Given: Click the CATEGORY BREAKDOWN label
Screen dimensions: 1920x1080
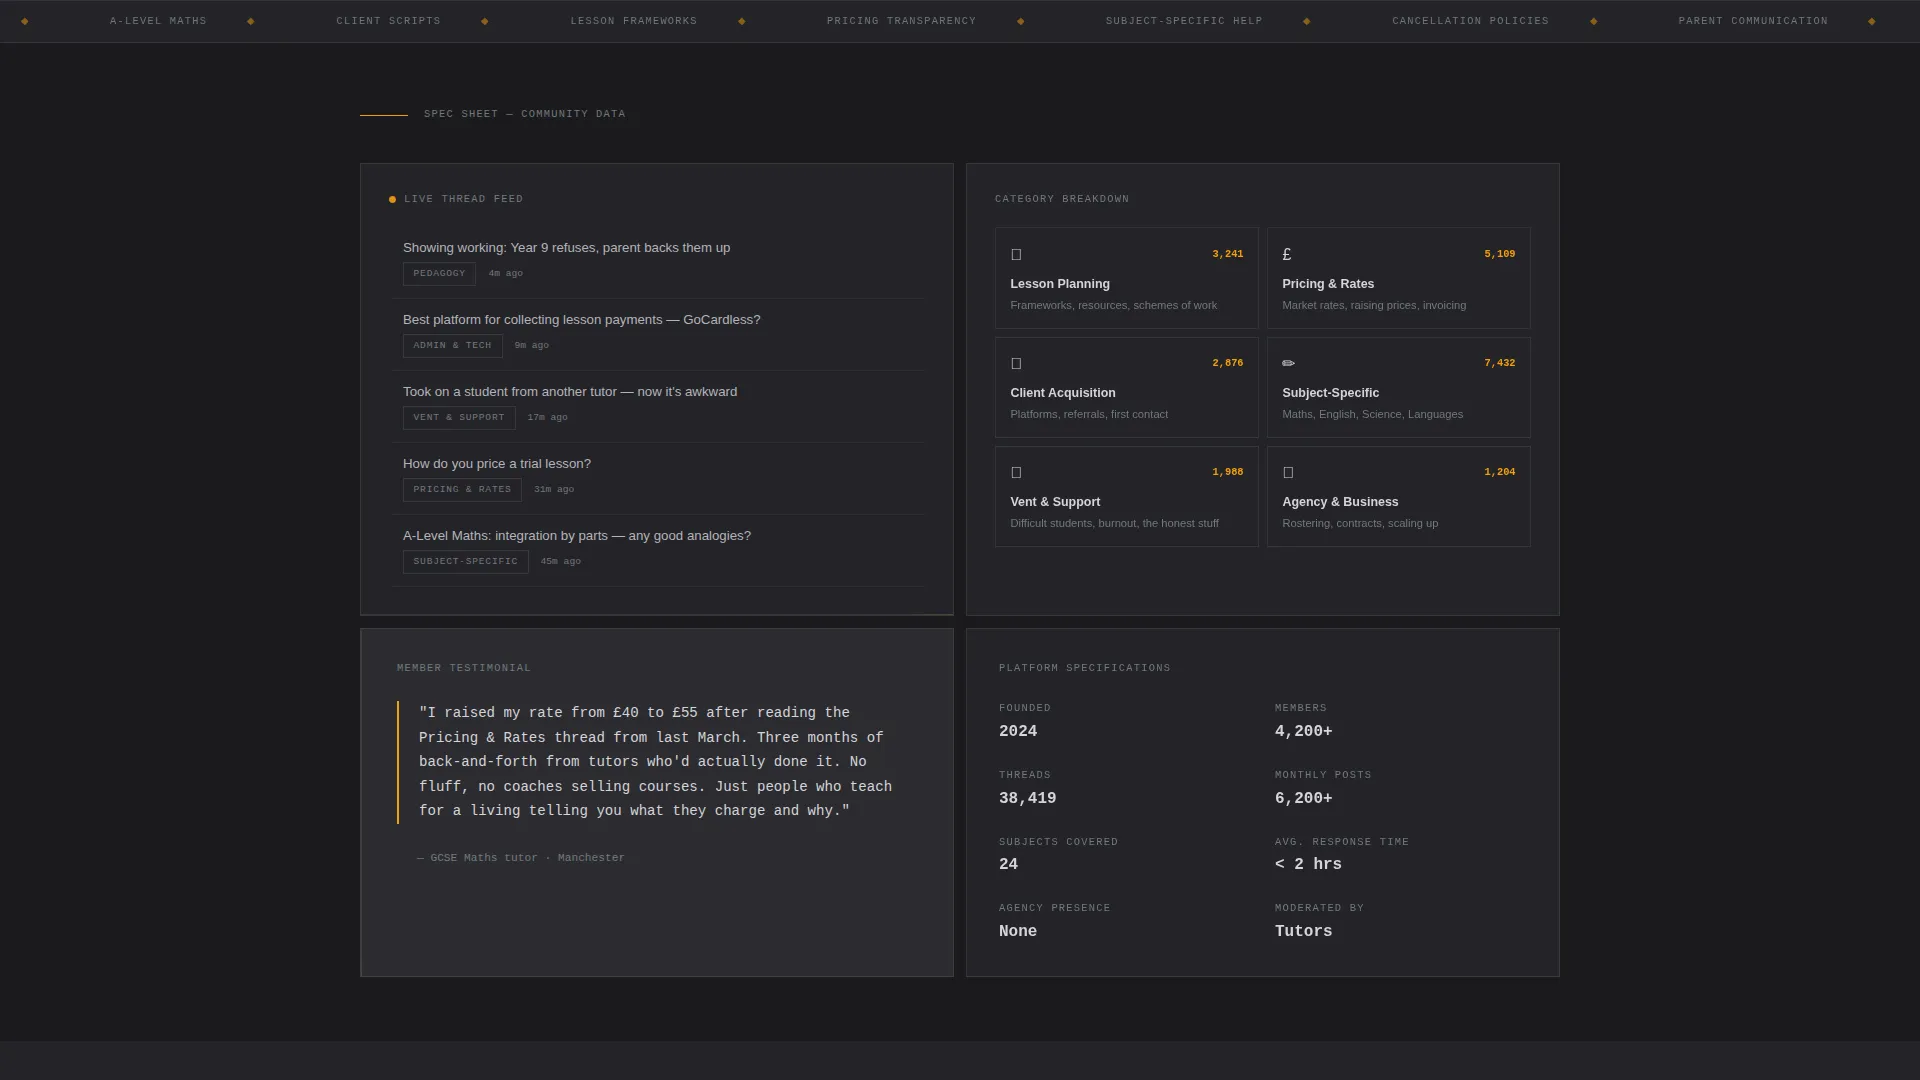Looking at the screenshot, I should (x=1061, y=199).
